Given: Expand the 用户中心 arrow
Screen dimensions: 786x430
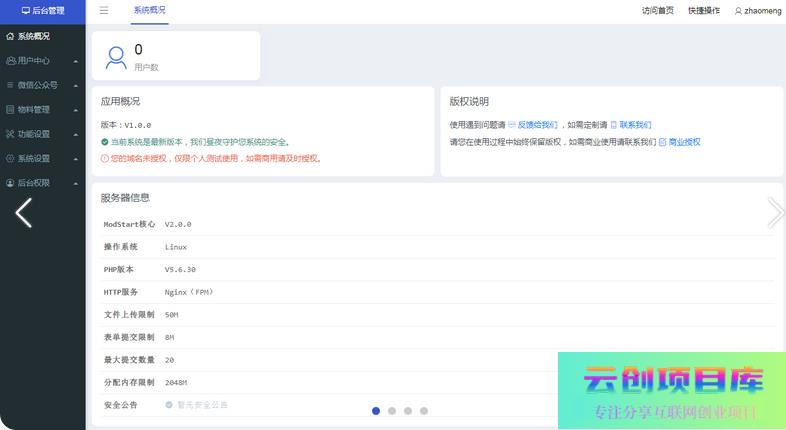Looking at the screenshot, I should click(x=76, y=61).
